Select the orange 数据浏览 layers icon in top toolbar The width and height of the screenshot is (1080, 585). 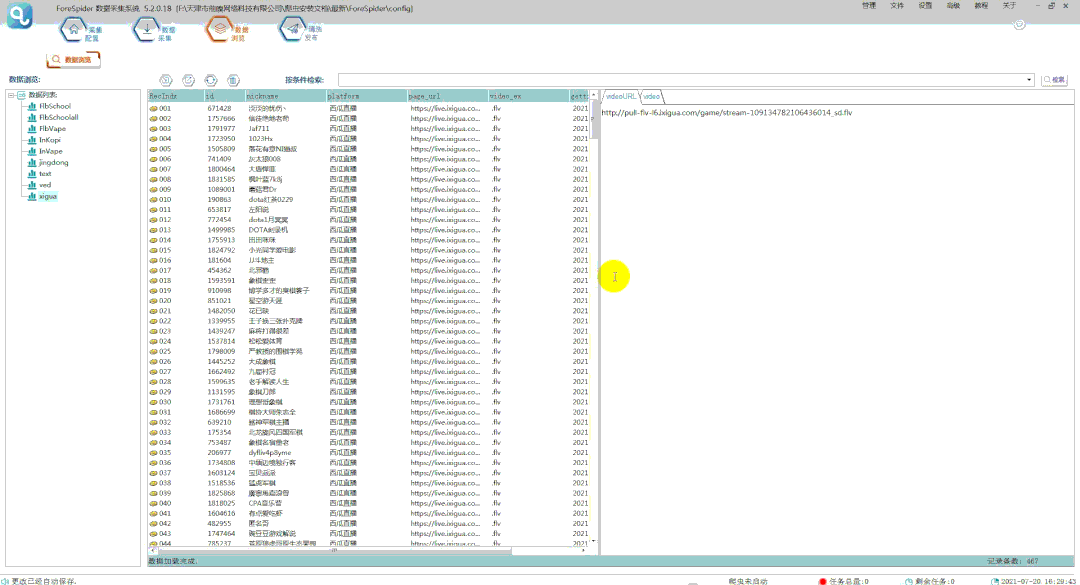click(220, 30)
